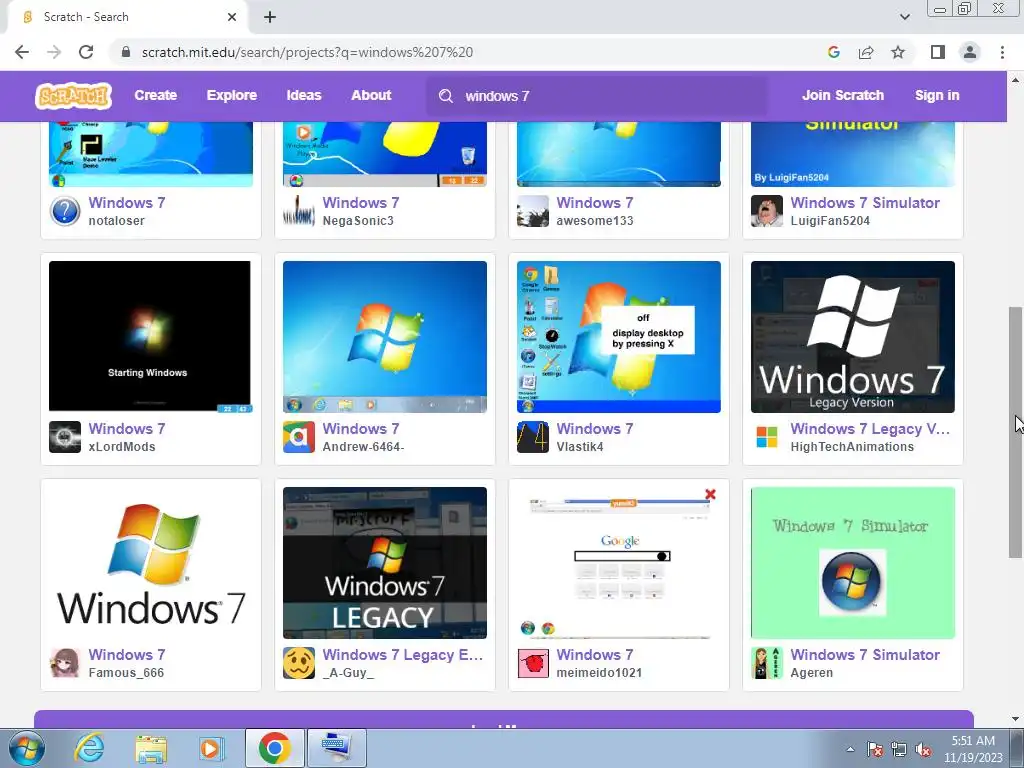Image resolution: width=1024 pixels, height=768 pixels.
Task: Visit NegaSonic3 profile name link
Action: (x=358, y=221)
